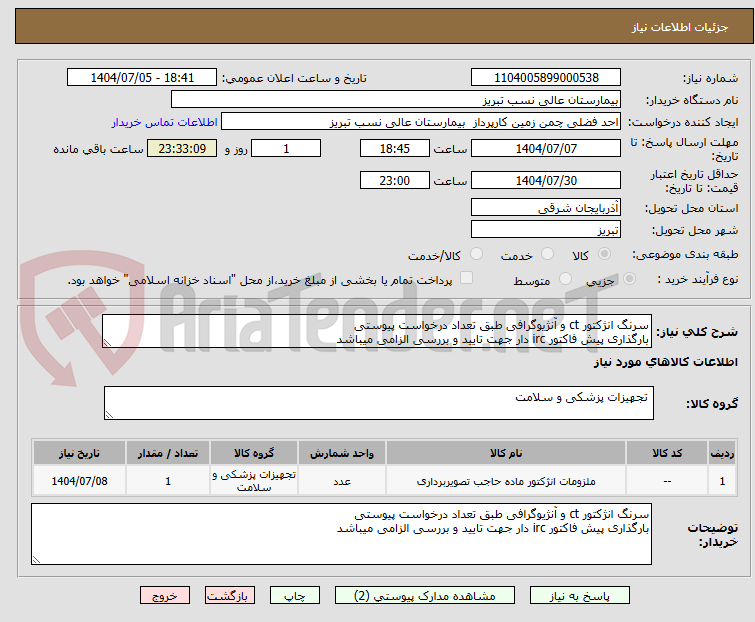Click the 'تاریخ نیاز' column header
This screenshot has width=755, height=622.
pyautogui.click(x=79, y=453)
